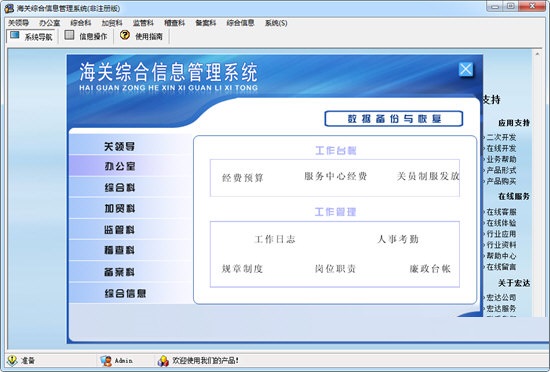Click the 在线服务 heading
This screenshot has width=550, height=372.
(x=514, y=196)
